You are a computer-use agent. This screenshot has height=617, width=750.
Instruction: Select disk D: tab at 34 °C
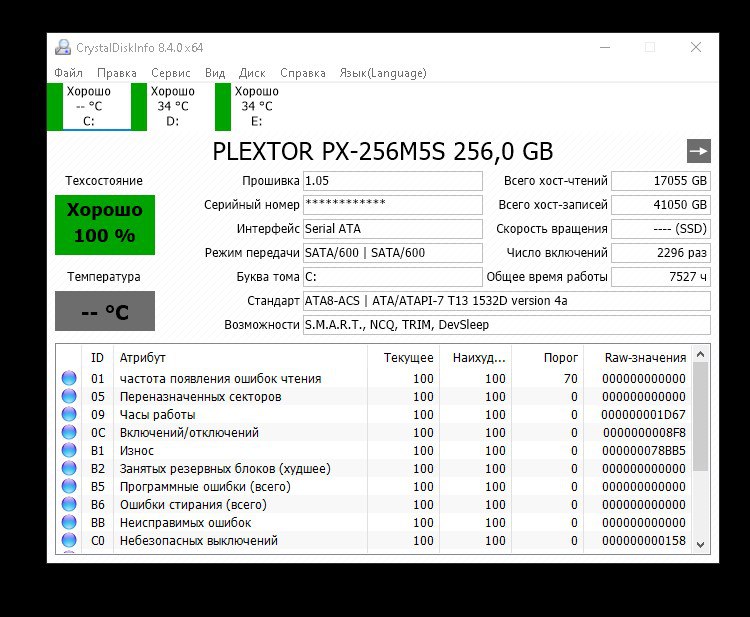pyautogui.click(x=173, y=106)
